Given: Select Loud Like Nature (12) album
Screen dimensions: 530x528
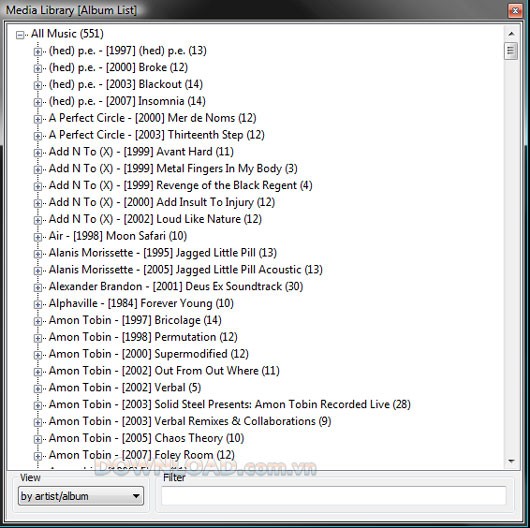Looking at the screenshot, I should [x=155, y=219].
